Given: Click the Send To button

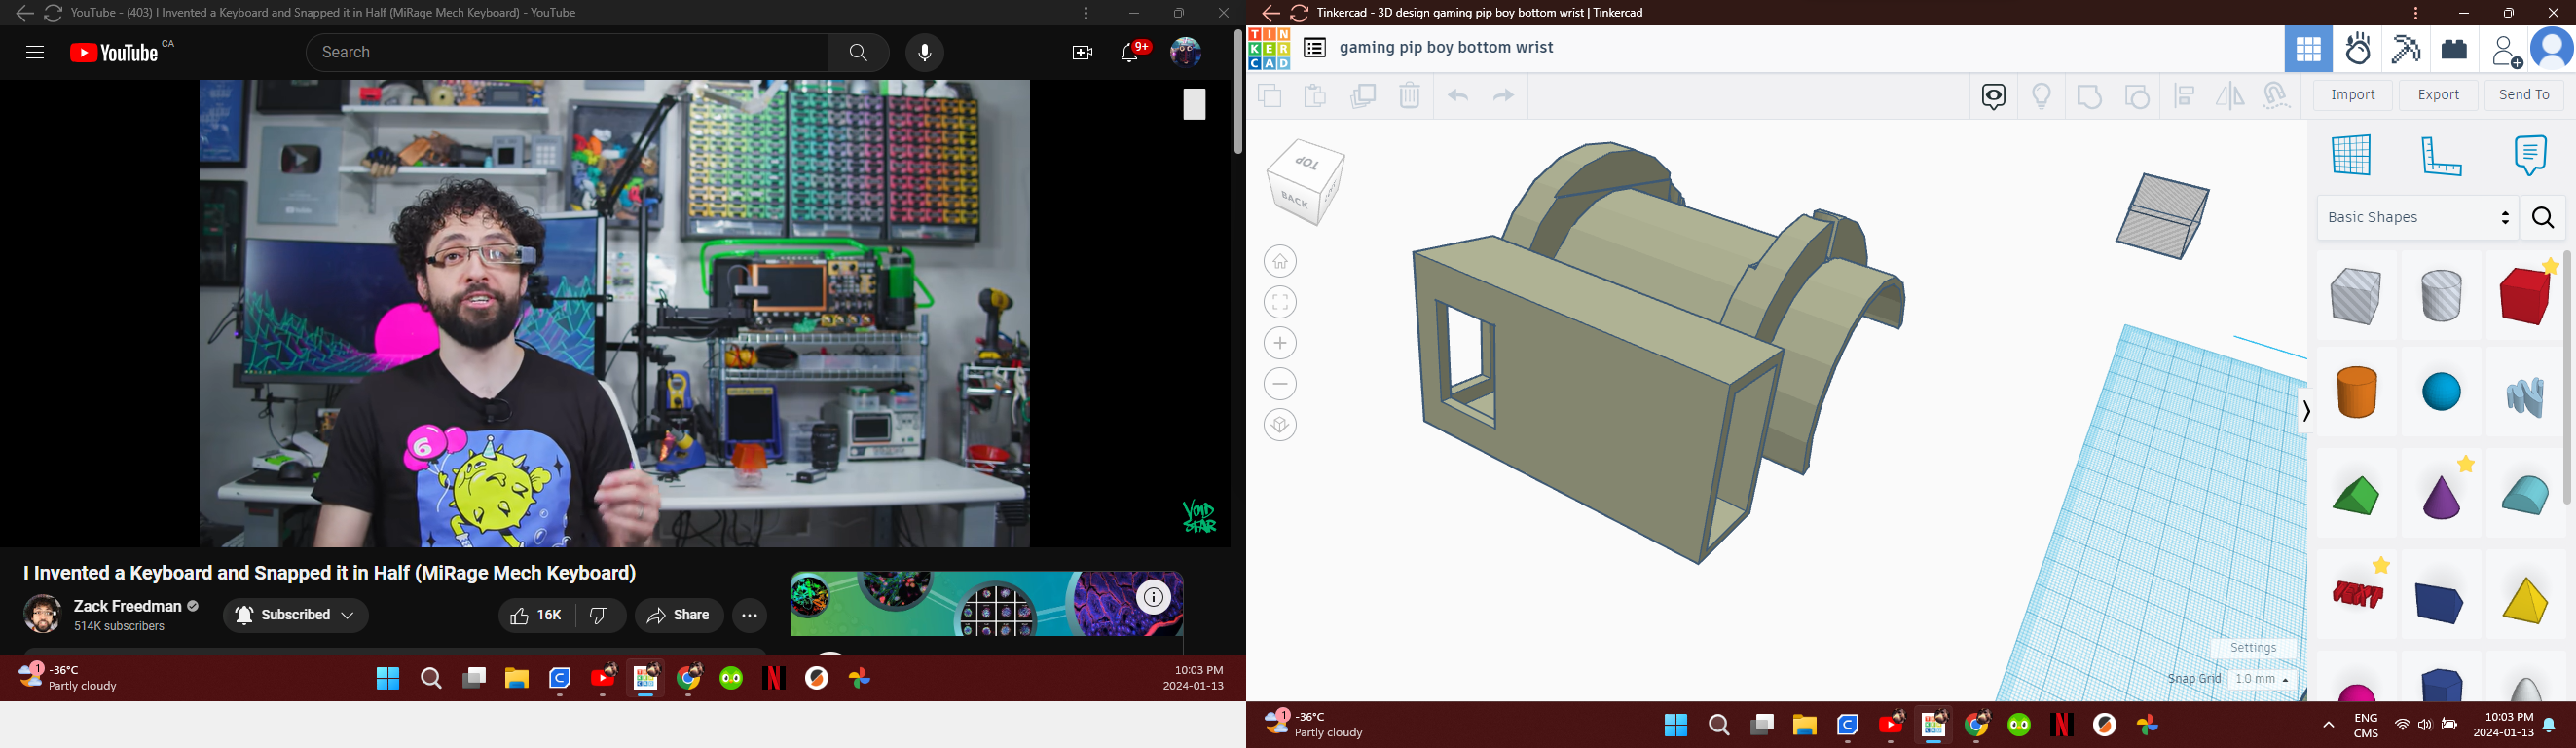Looking at the screenshot, I should [2524, 95].
